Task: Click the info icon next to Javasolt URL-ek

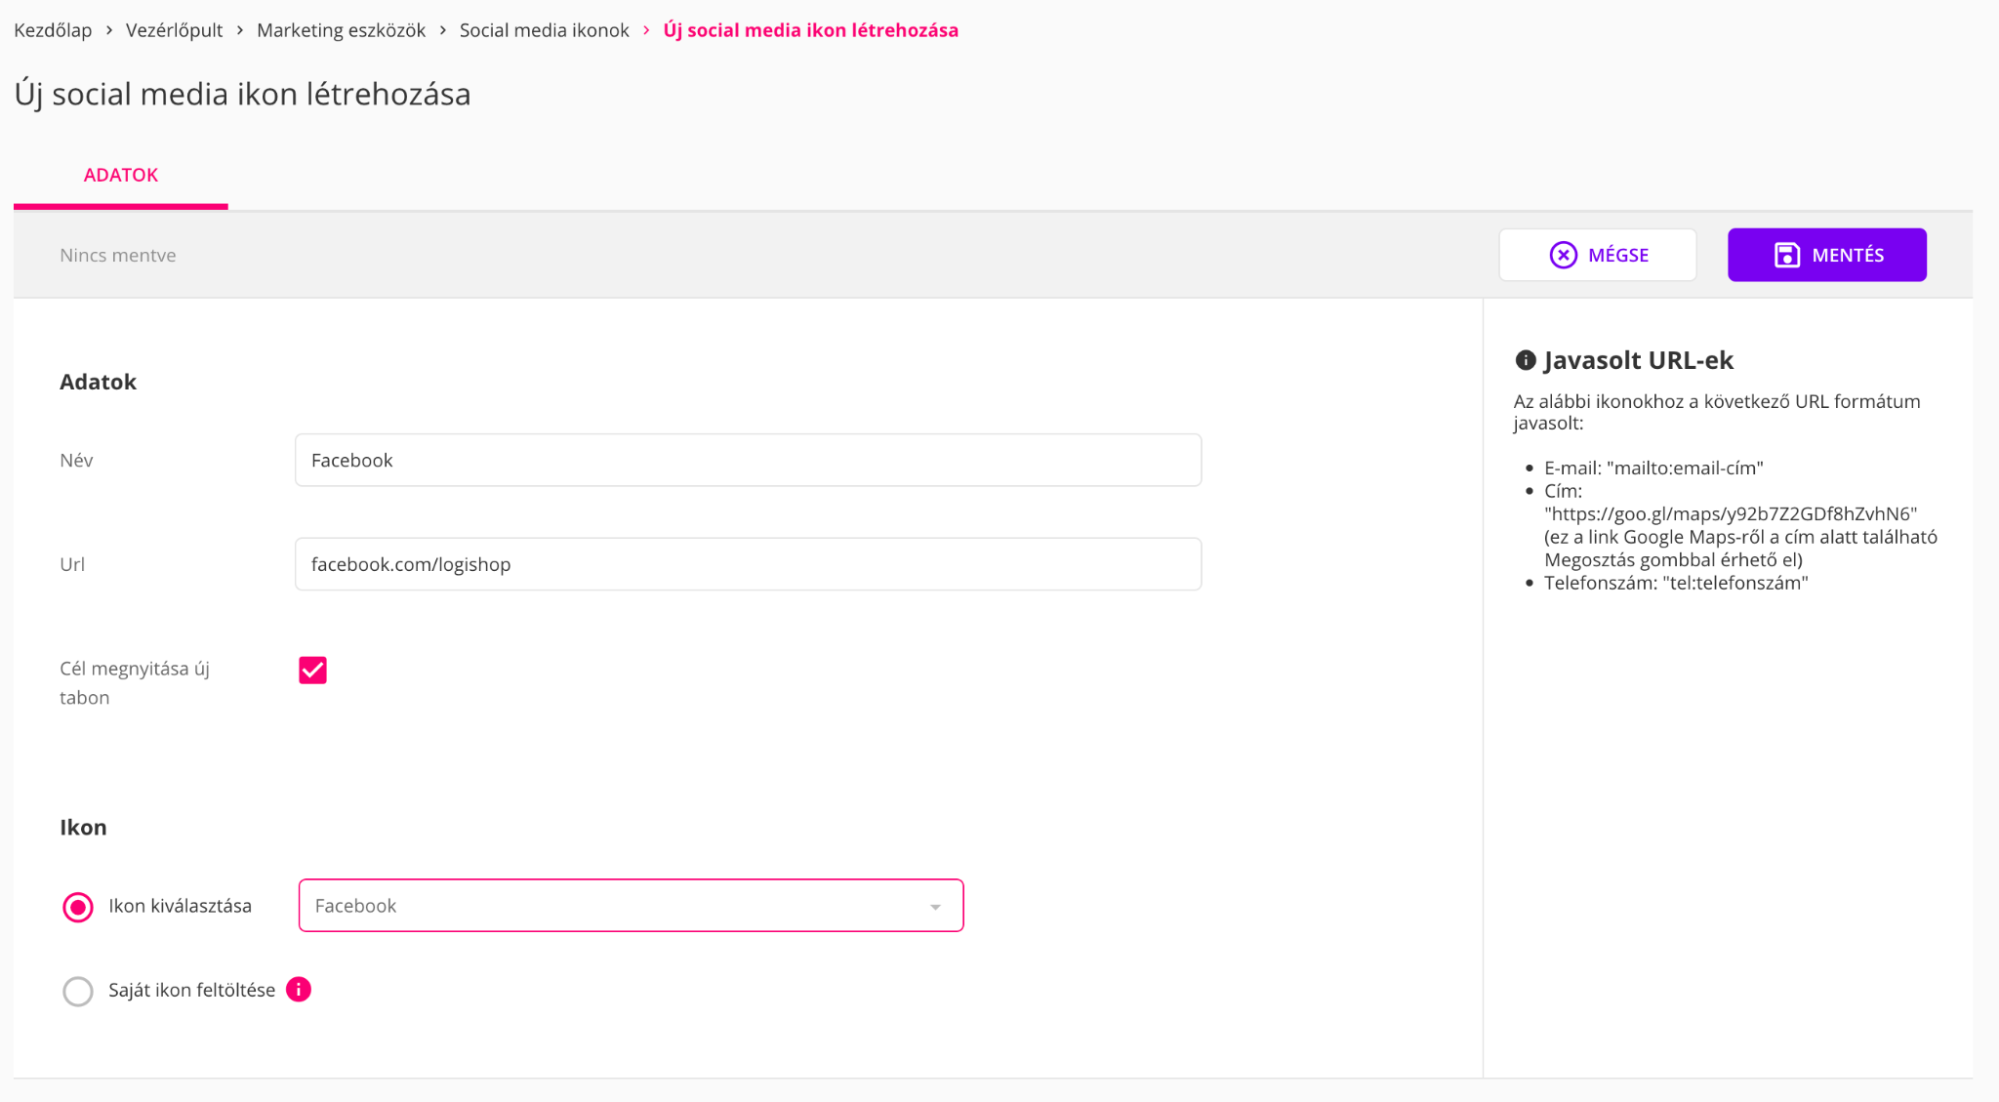Action: click(1525, 360)
